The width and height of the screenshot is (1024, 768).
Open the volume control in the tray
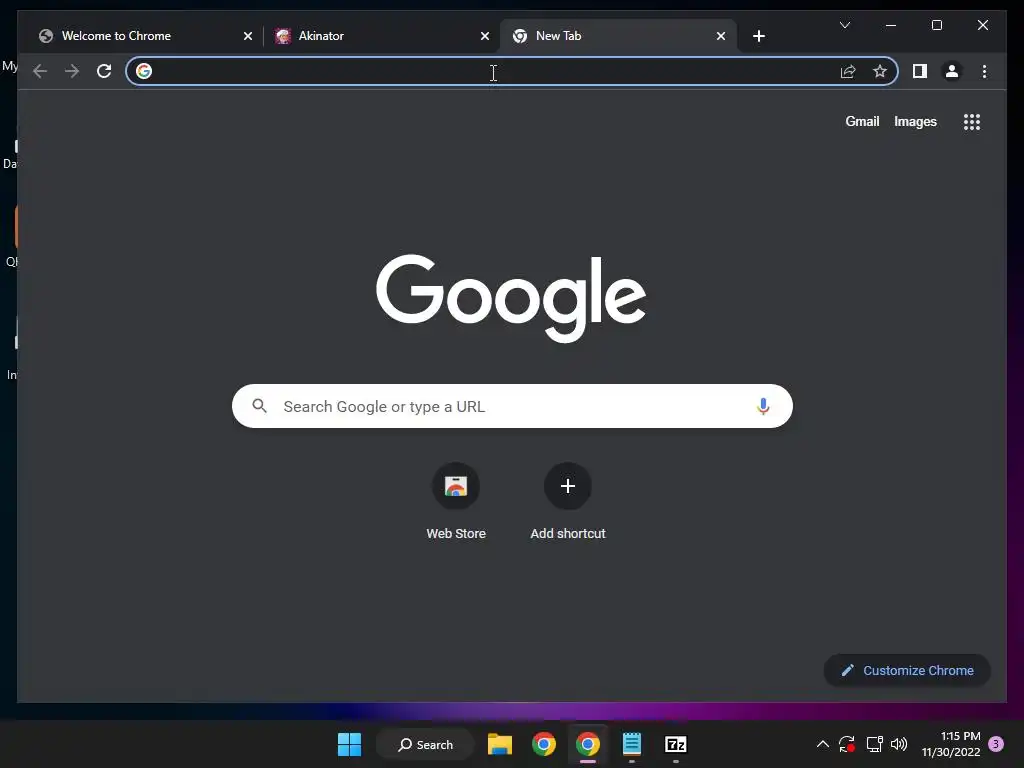tap(899, 744)
